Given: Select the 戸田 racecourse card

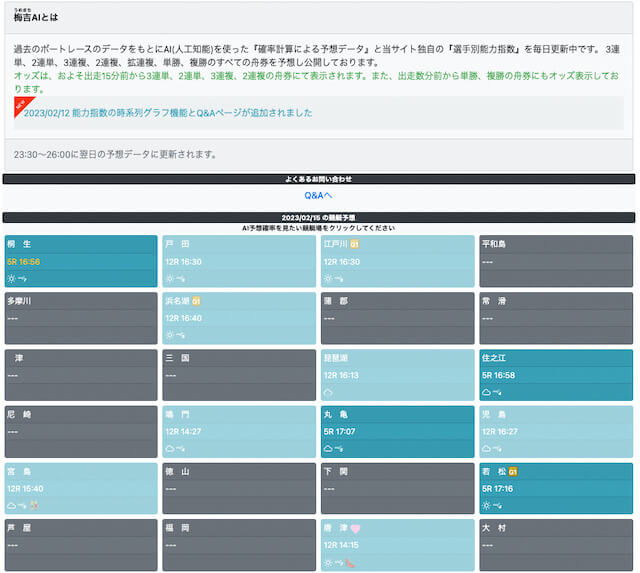Looking at the screenshot, I should 239,261.
